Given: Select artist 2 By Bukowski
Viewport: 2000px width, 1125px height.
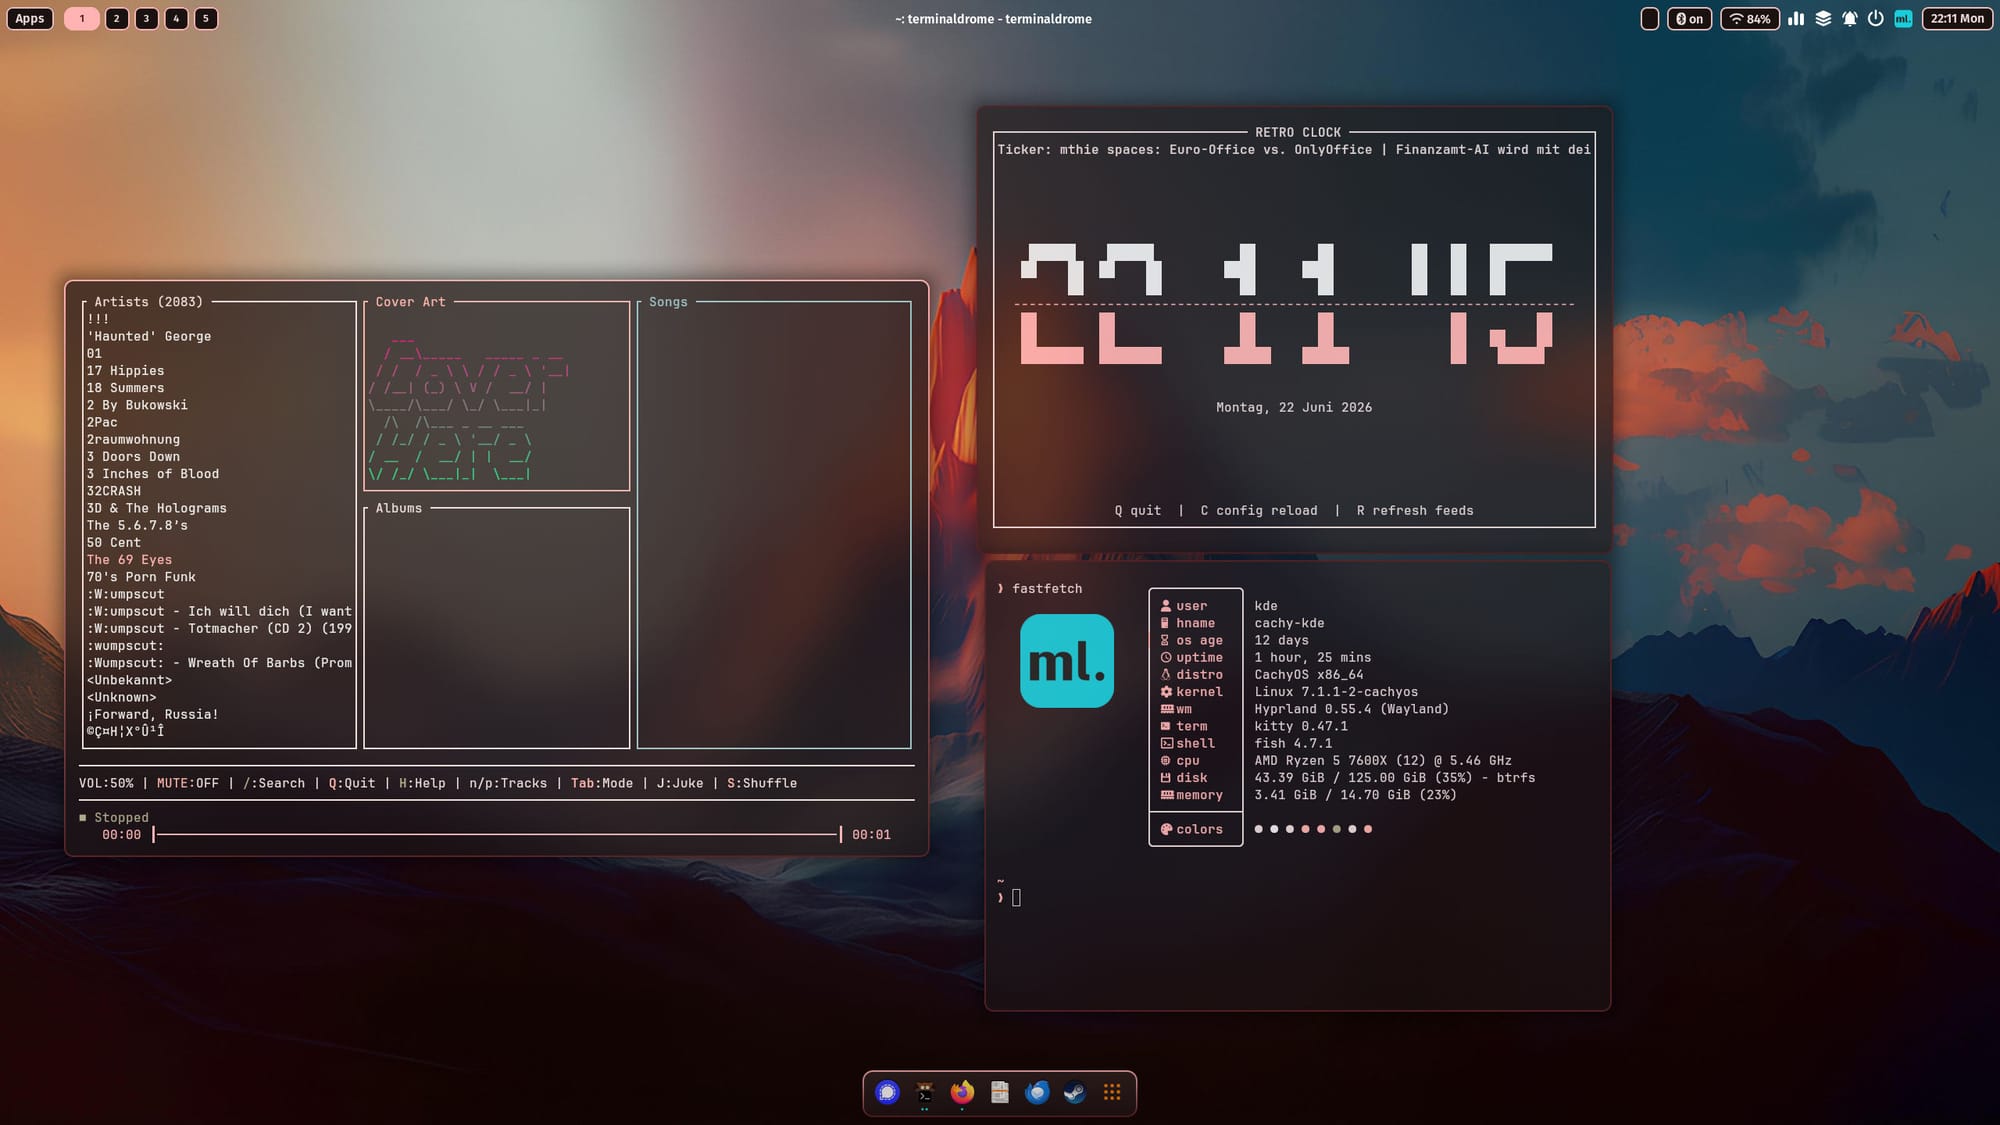Looking at the screenshot, I should [x=137, y=405].
